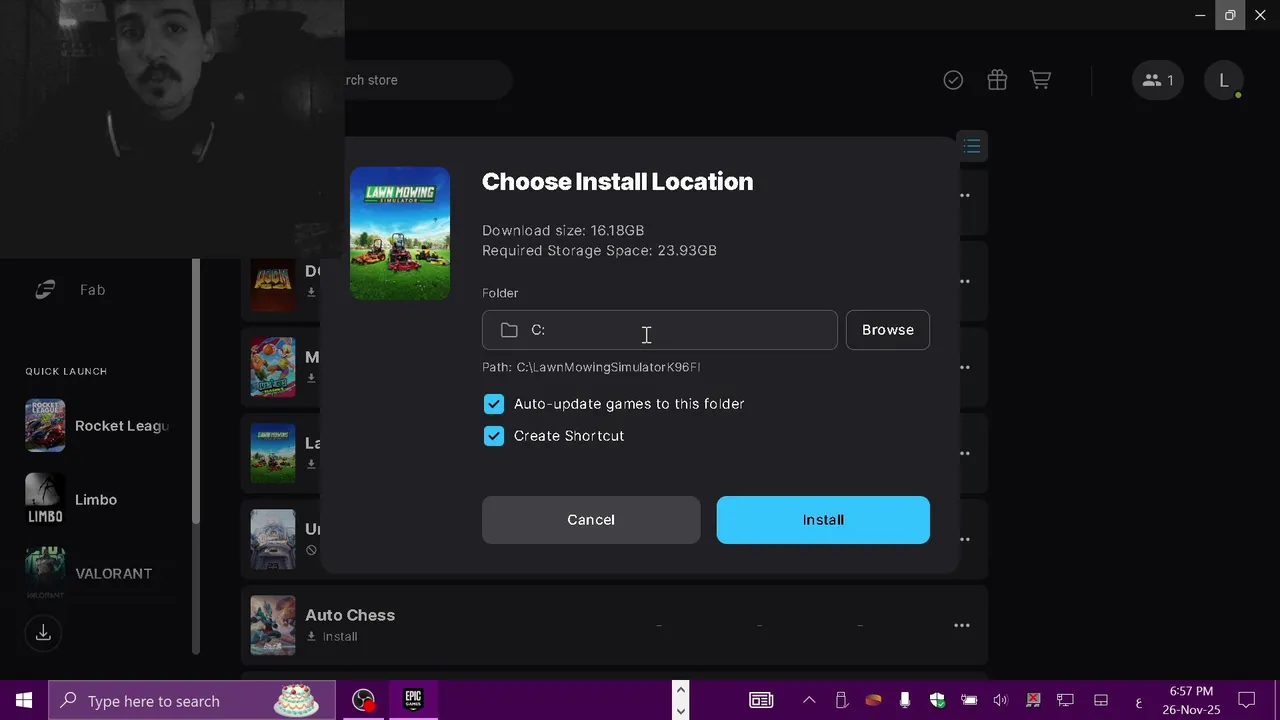This screenshot has width=1280, height=720.
Task: Launch Limbo from Quick Launch
Action: tap(96, 500)
